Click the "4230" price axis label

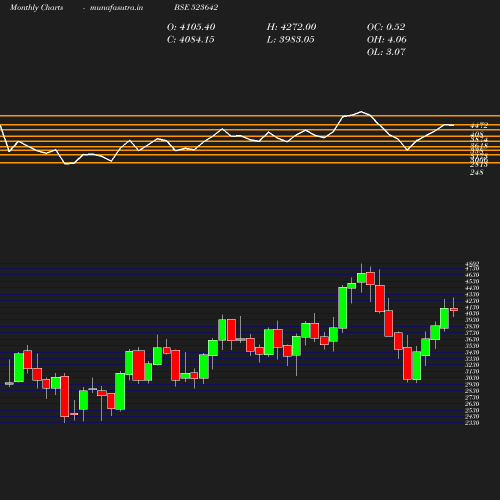tap(472, 301)
